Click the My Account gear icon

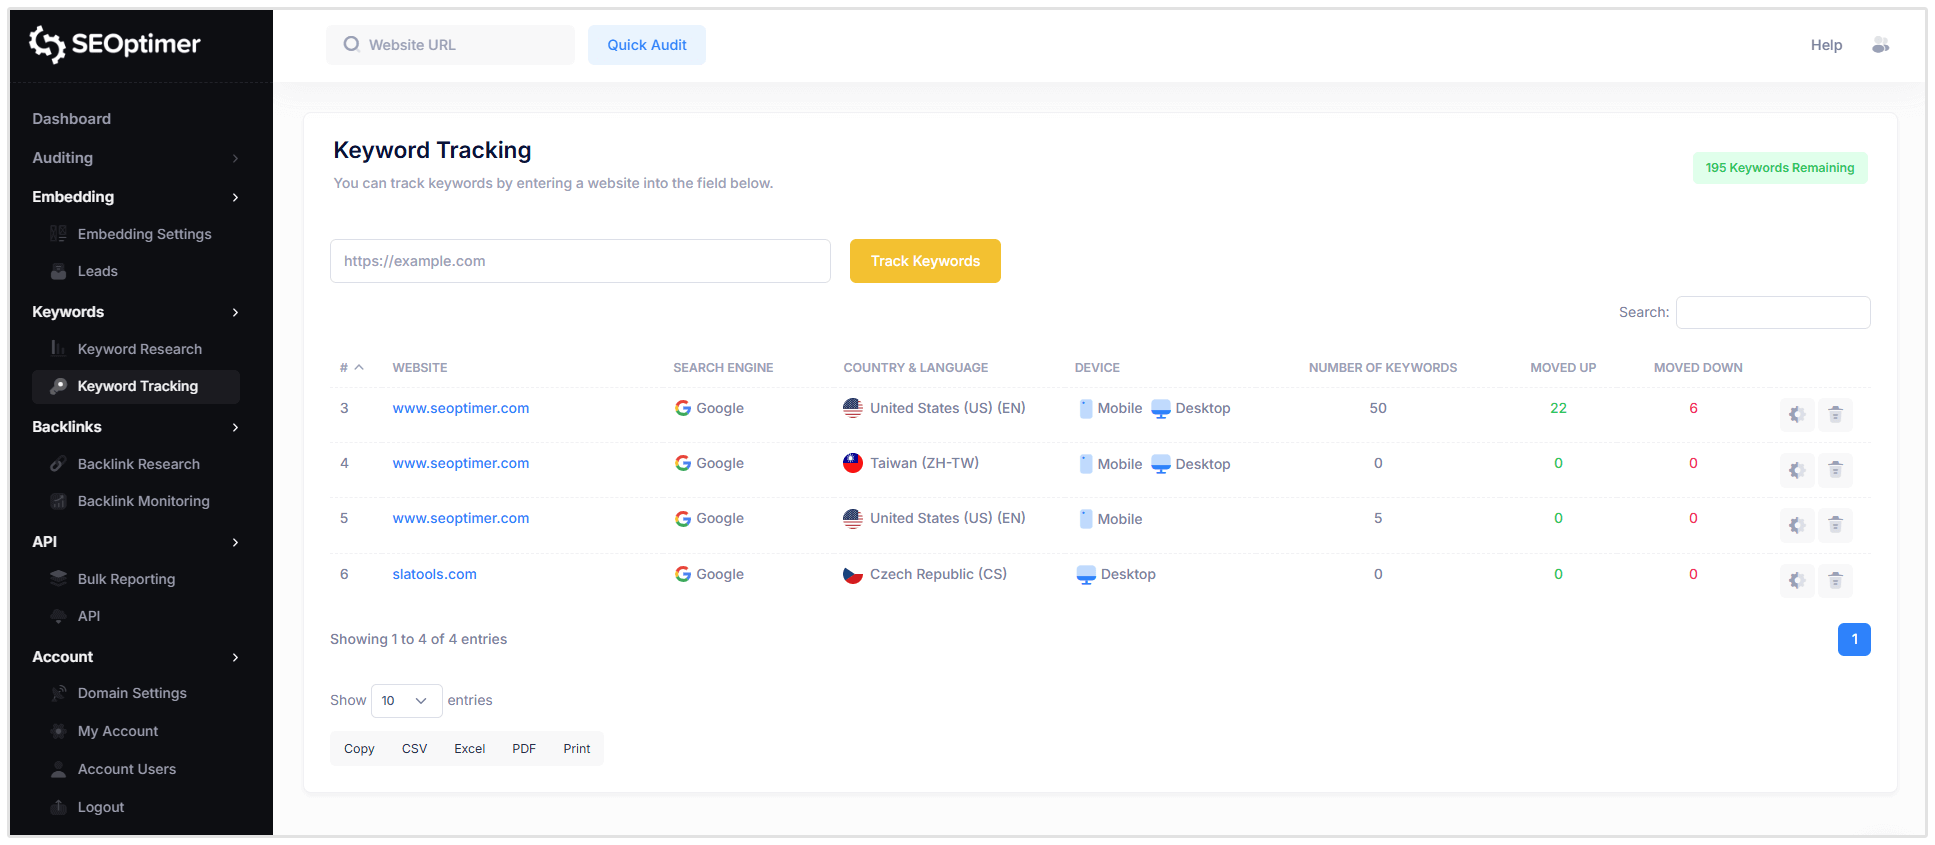(59, 731)
